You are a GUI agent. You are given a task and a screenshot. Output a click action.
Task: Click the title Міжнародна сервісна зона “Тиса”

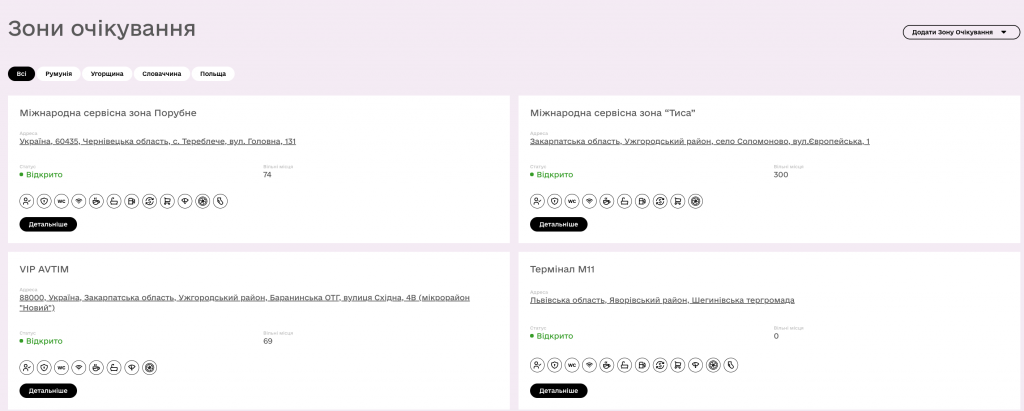[613, 113]
